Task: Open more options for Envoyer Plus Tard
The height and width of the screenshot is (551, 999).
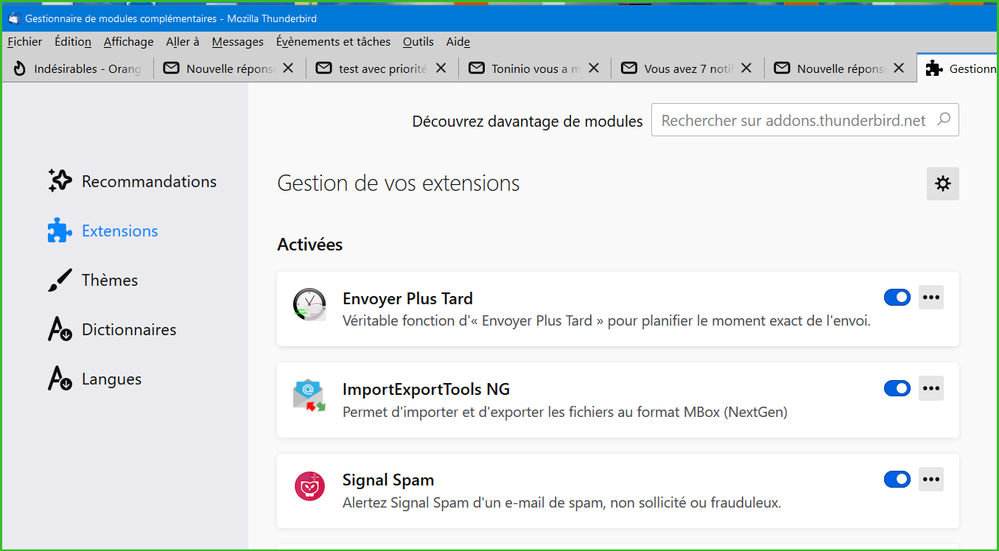Action: [931, 298]
